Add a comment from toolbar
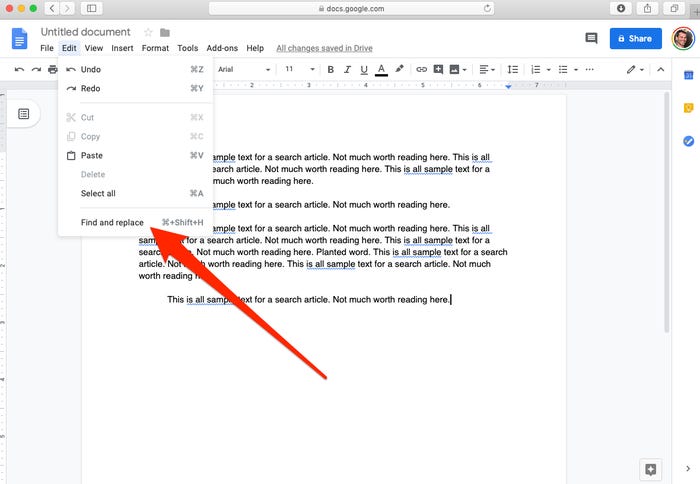 coord(438,69)
